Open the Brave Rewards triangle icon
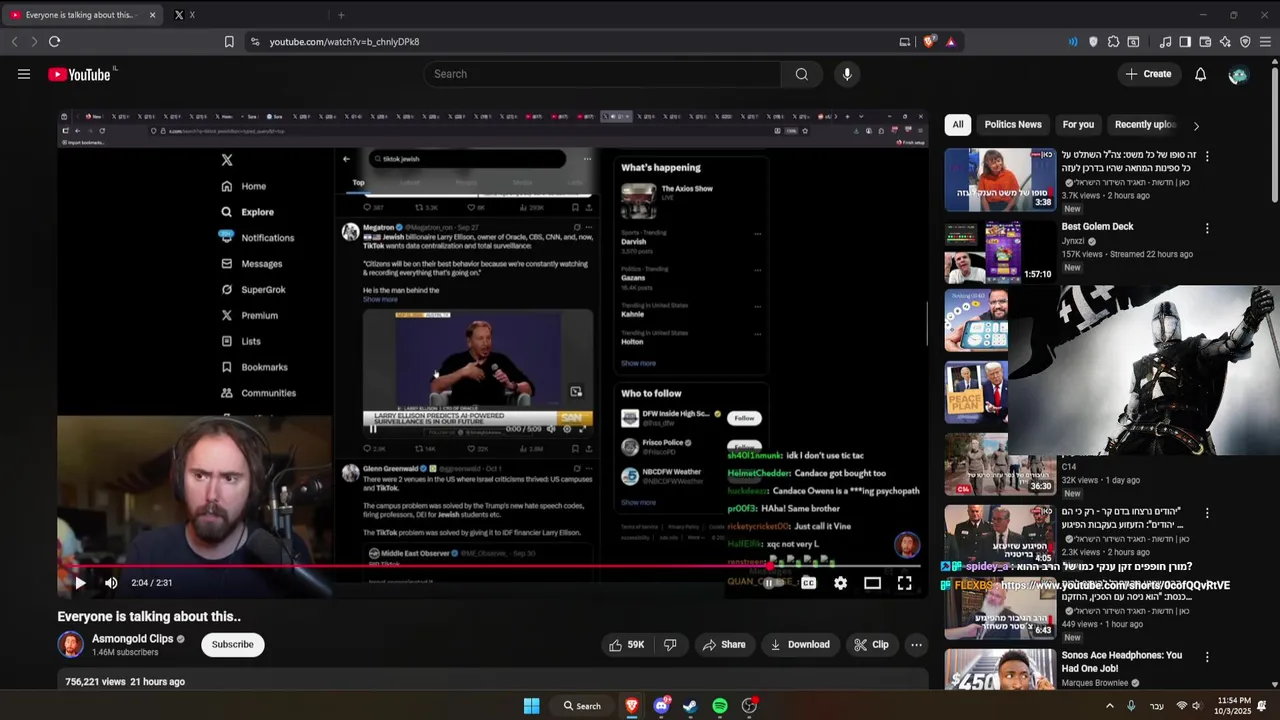The width and height of the screenshot is (1280, 720). [x=950, y=41]
